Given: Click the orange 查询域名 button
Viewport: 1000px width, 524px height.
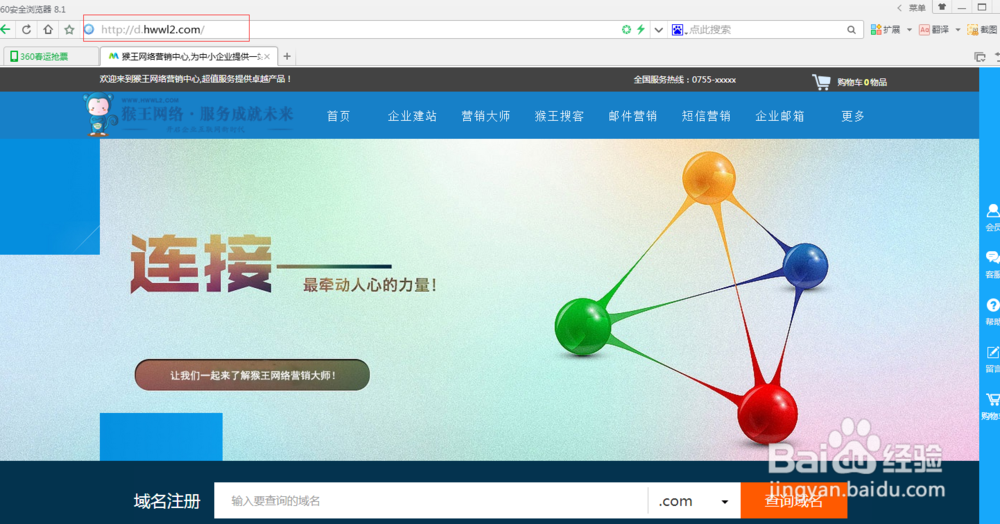Looking at the screenshot, I should click(793, 500).
